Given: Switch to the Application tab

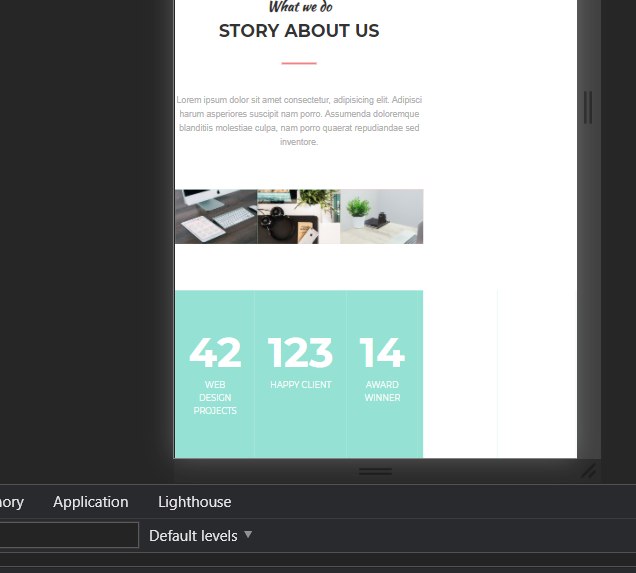Looking at the screenshot, I should [90, 502].
